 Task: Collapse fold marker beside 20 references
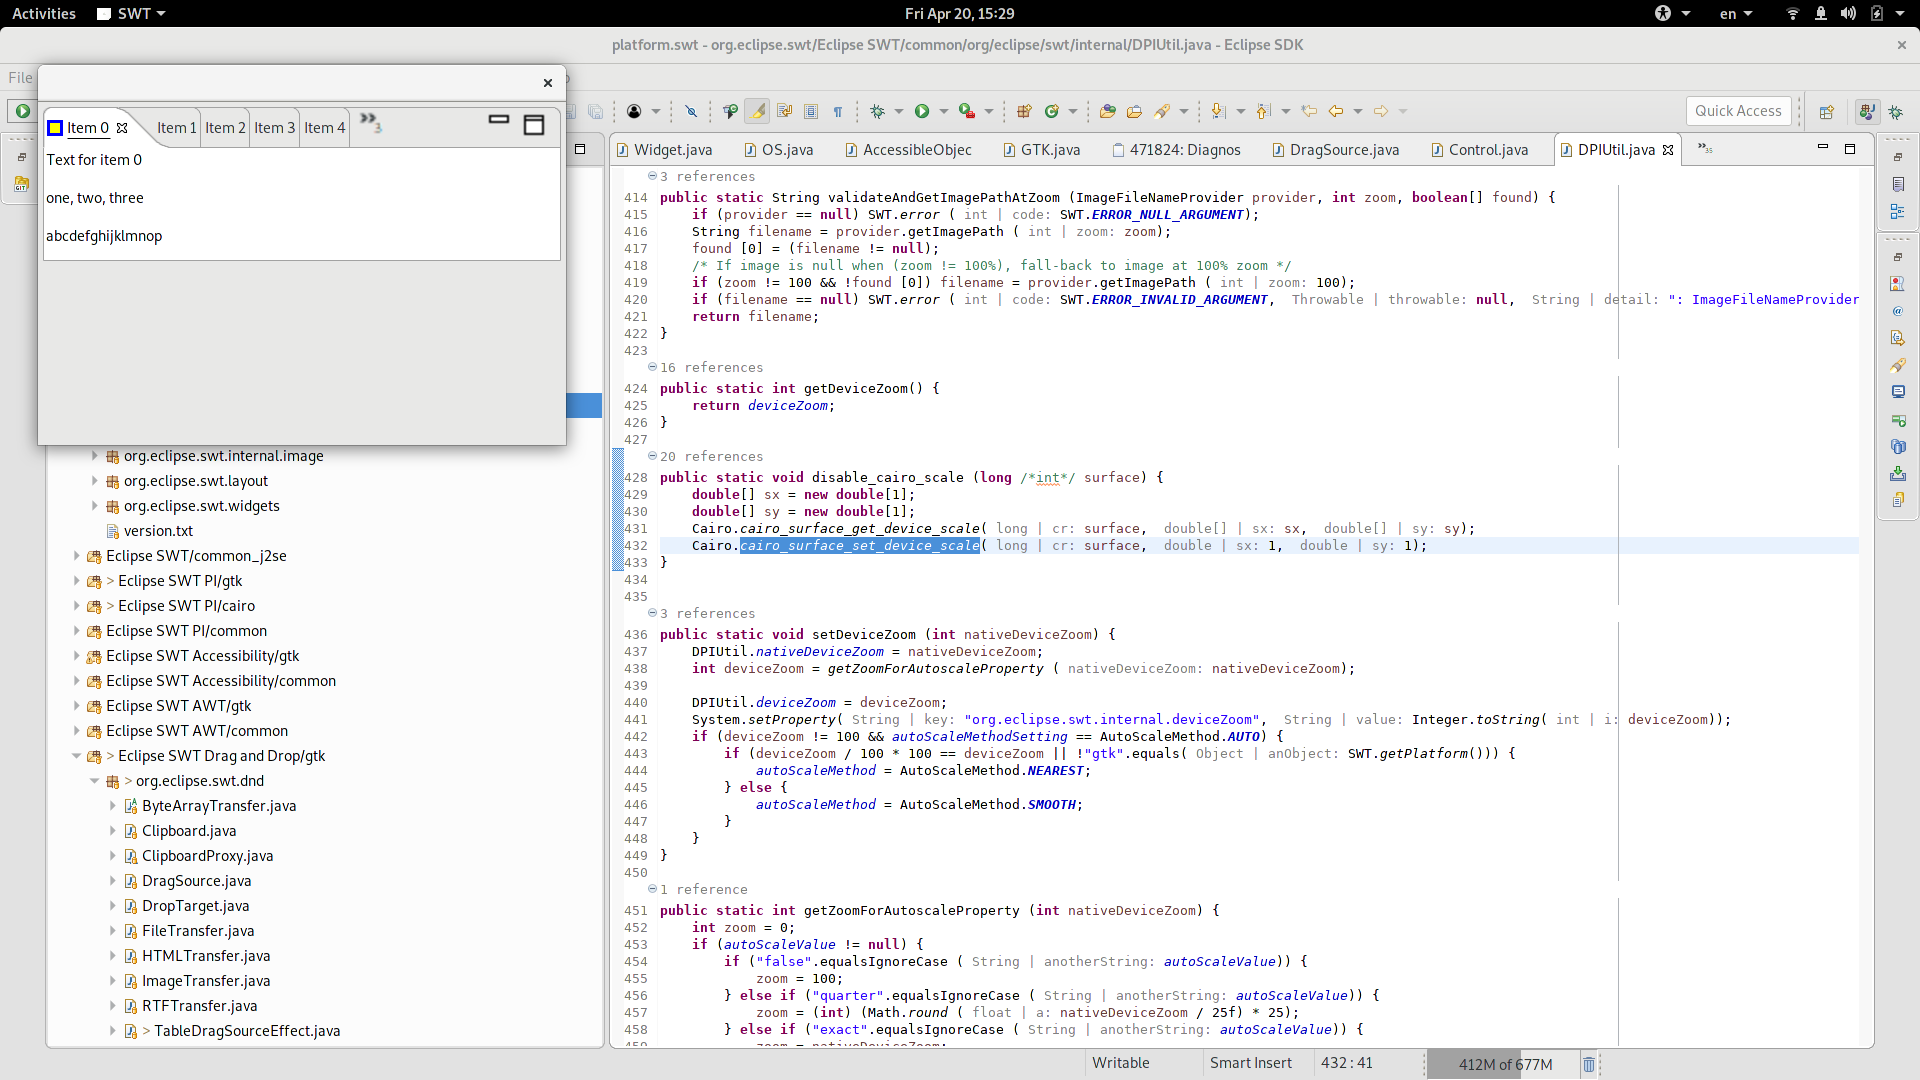pyautogui.click(x=652, y=456)
